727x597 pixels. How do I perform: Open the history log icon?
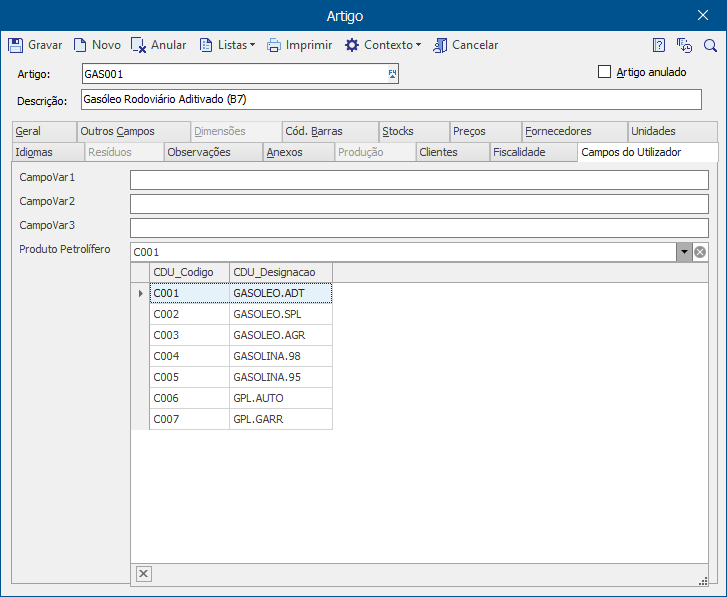[x=684, y=45]
